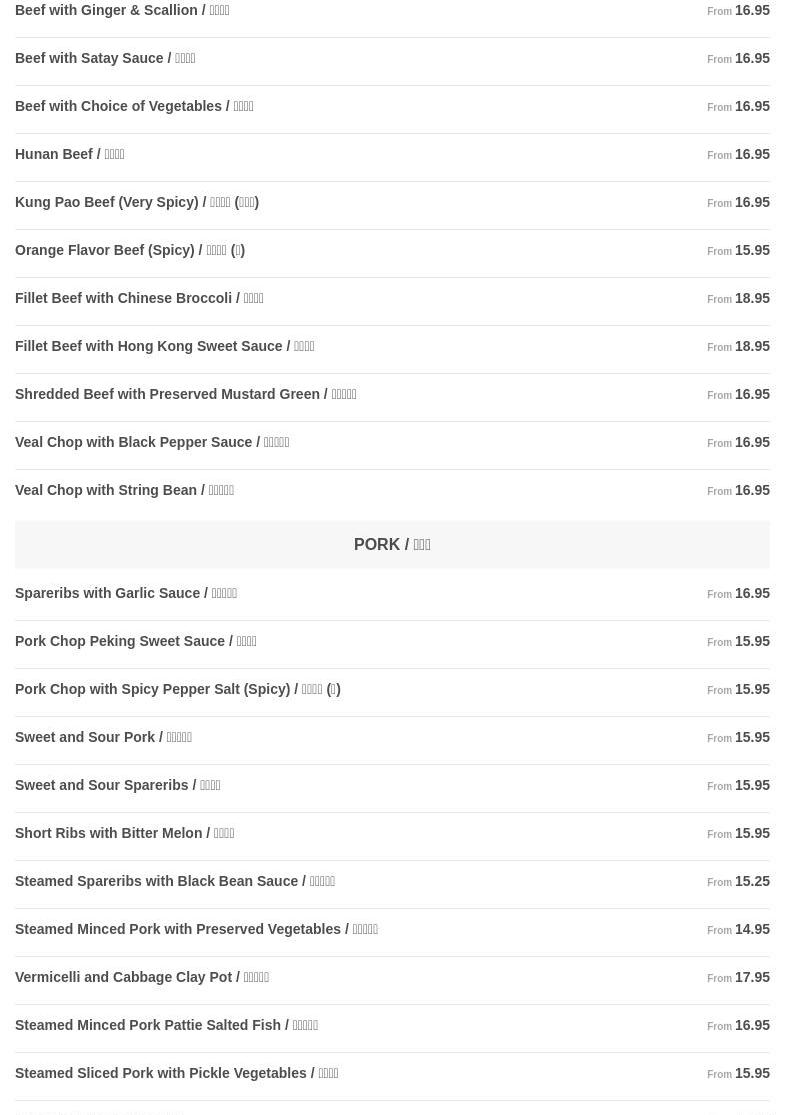Choose Shredded Beef with Preserved Mustard Green
Viewport: 785px width, 1115px height.
pyautogui.click(x=392, y=397)
